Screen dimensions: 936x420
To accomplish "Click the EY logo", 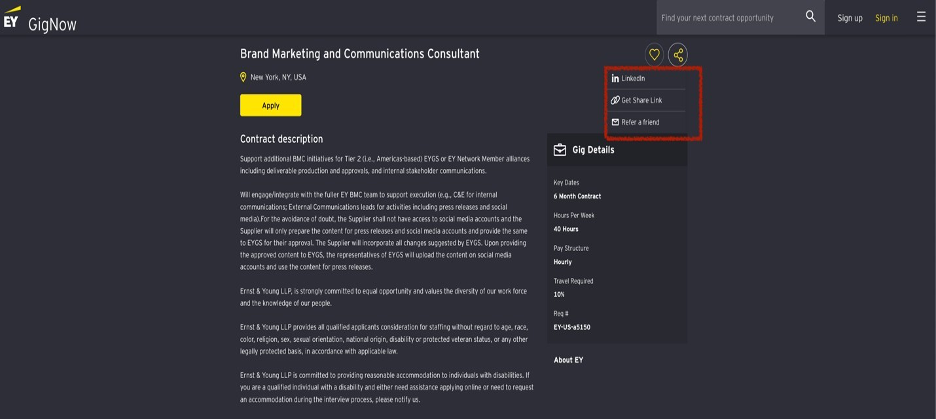I will coord(12,20).
